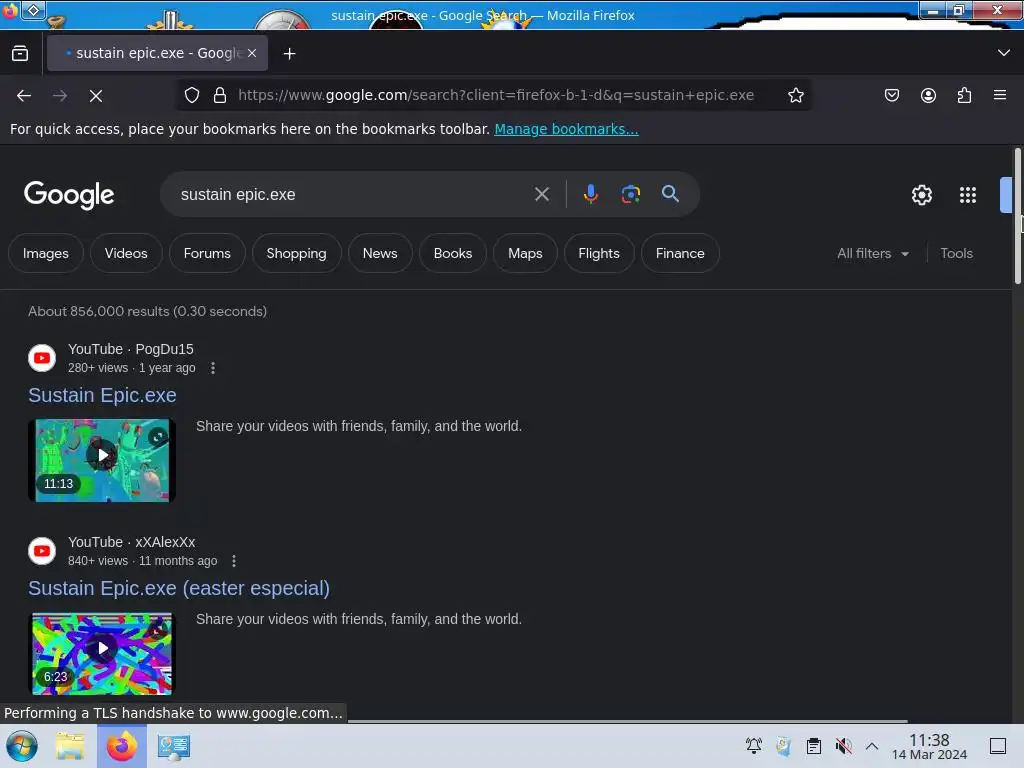This screenshot has height=768, width=1024.
Task: Play the 6:23 video thumbnail
Action: tap(102, 653)
